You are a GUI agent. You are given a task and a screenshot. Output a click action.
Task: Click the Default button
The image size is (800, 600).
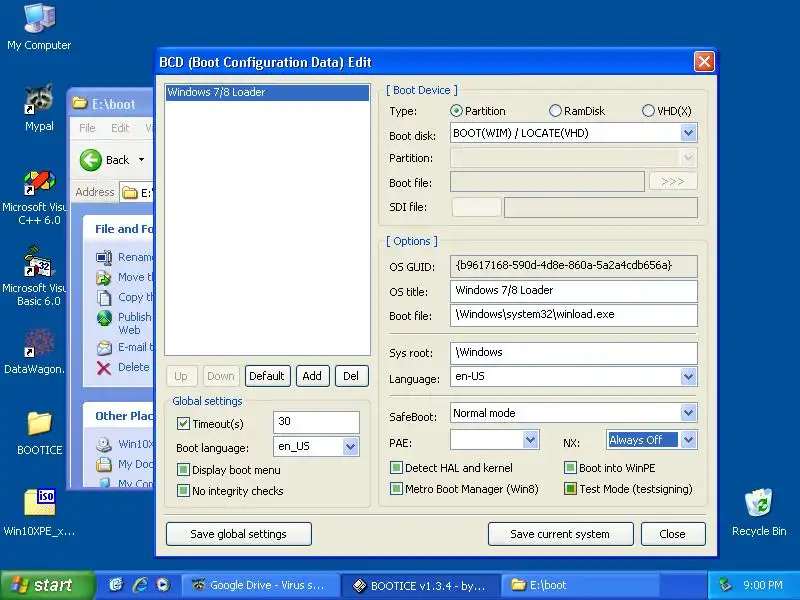pos(267,376)
